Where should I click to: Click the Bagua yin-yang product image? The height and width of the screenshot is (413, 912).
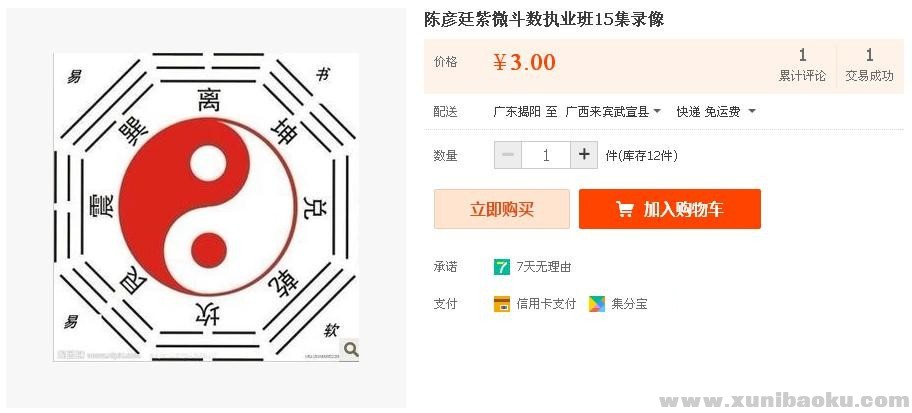[x=207, y=207]
